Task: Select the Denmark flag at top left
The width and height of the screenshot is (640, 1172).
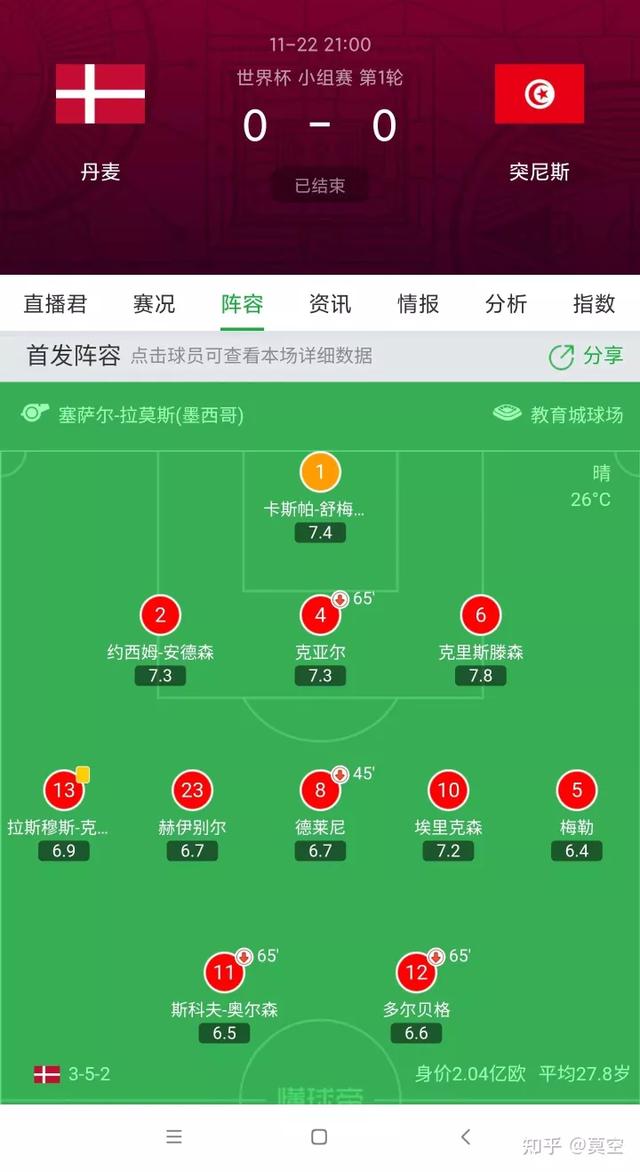Action: pos(98,92)
